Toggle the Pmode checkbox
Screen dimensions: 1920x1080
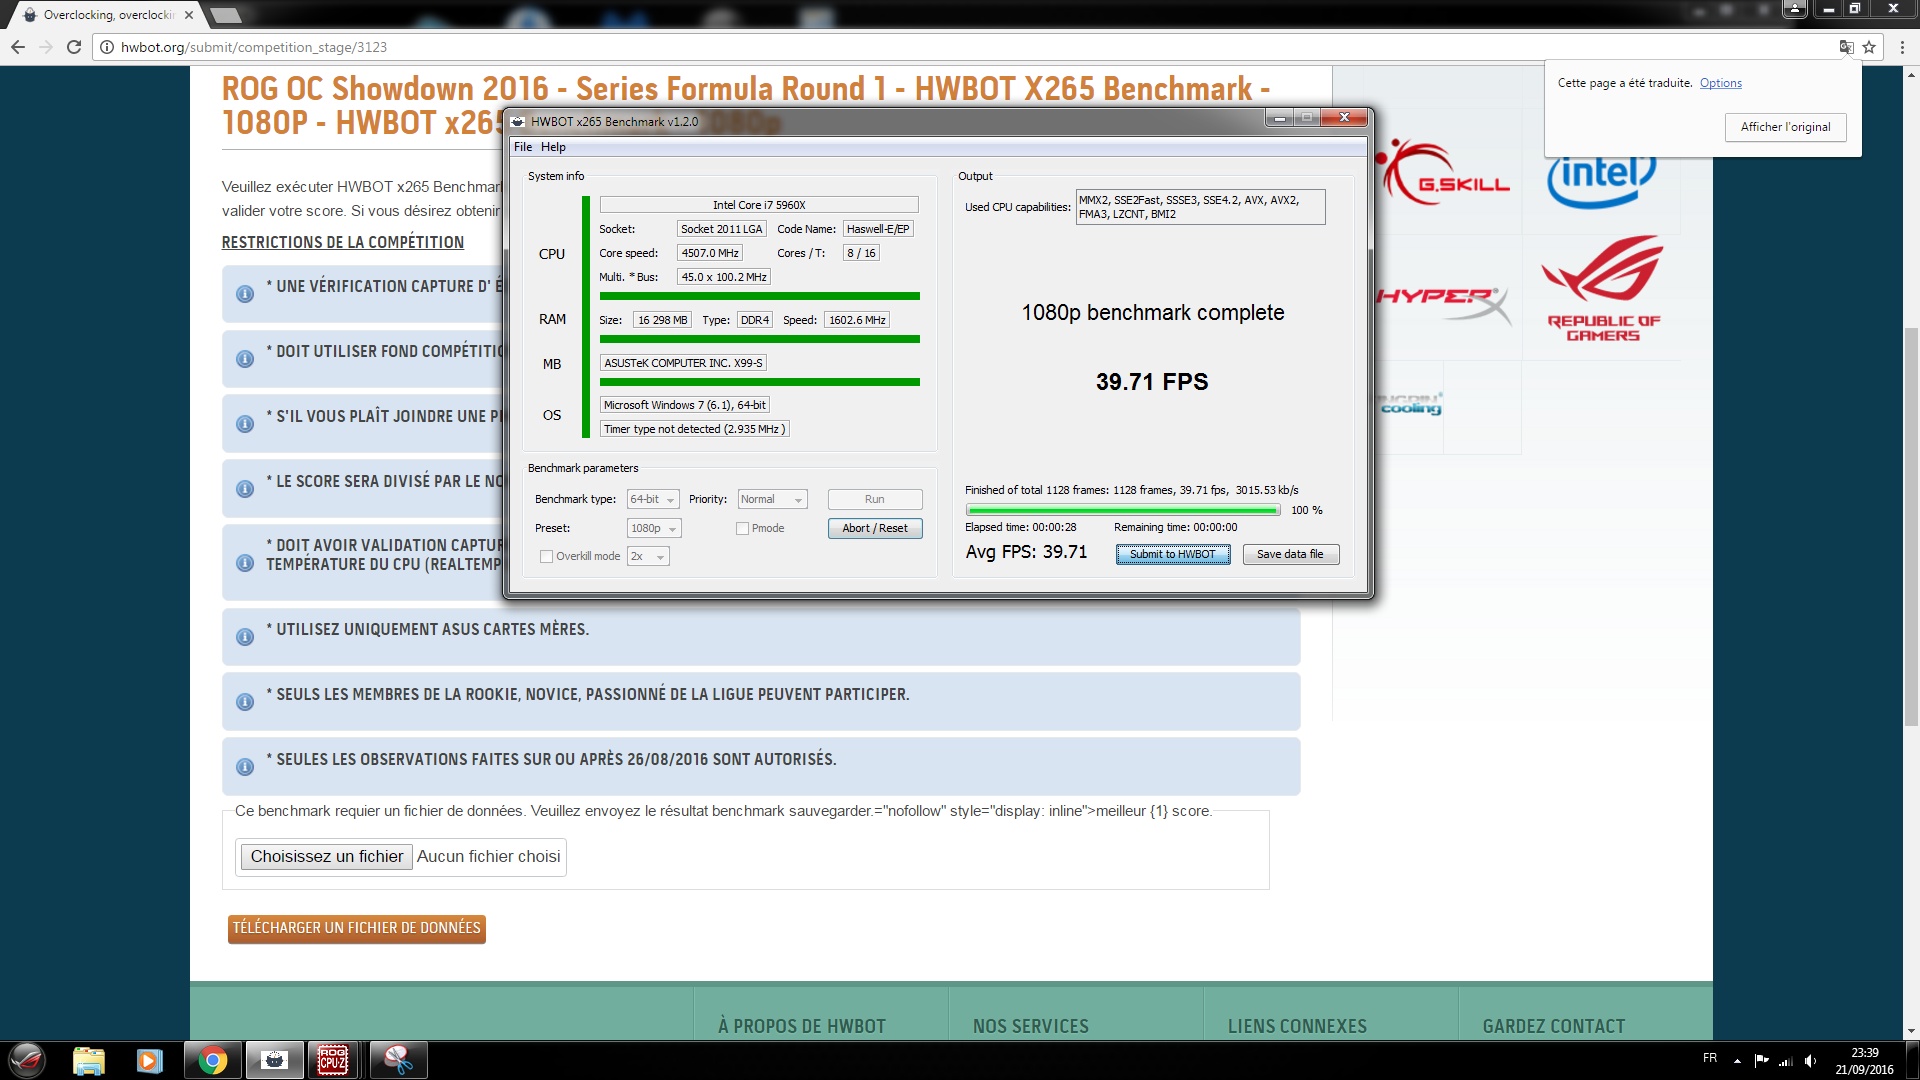point(742,529)
